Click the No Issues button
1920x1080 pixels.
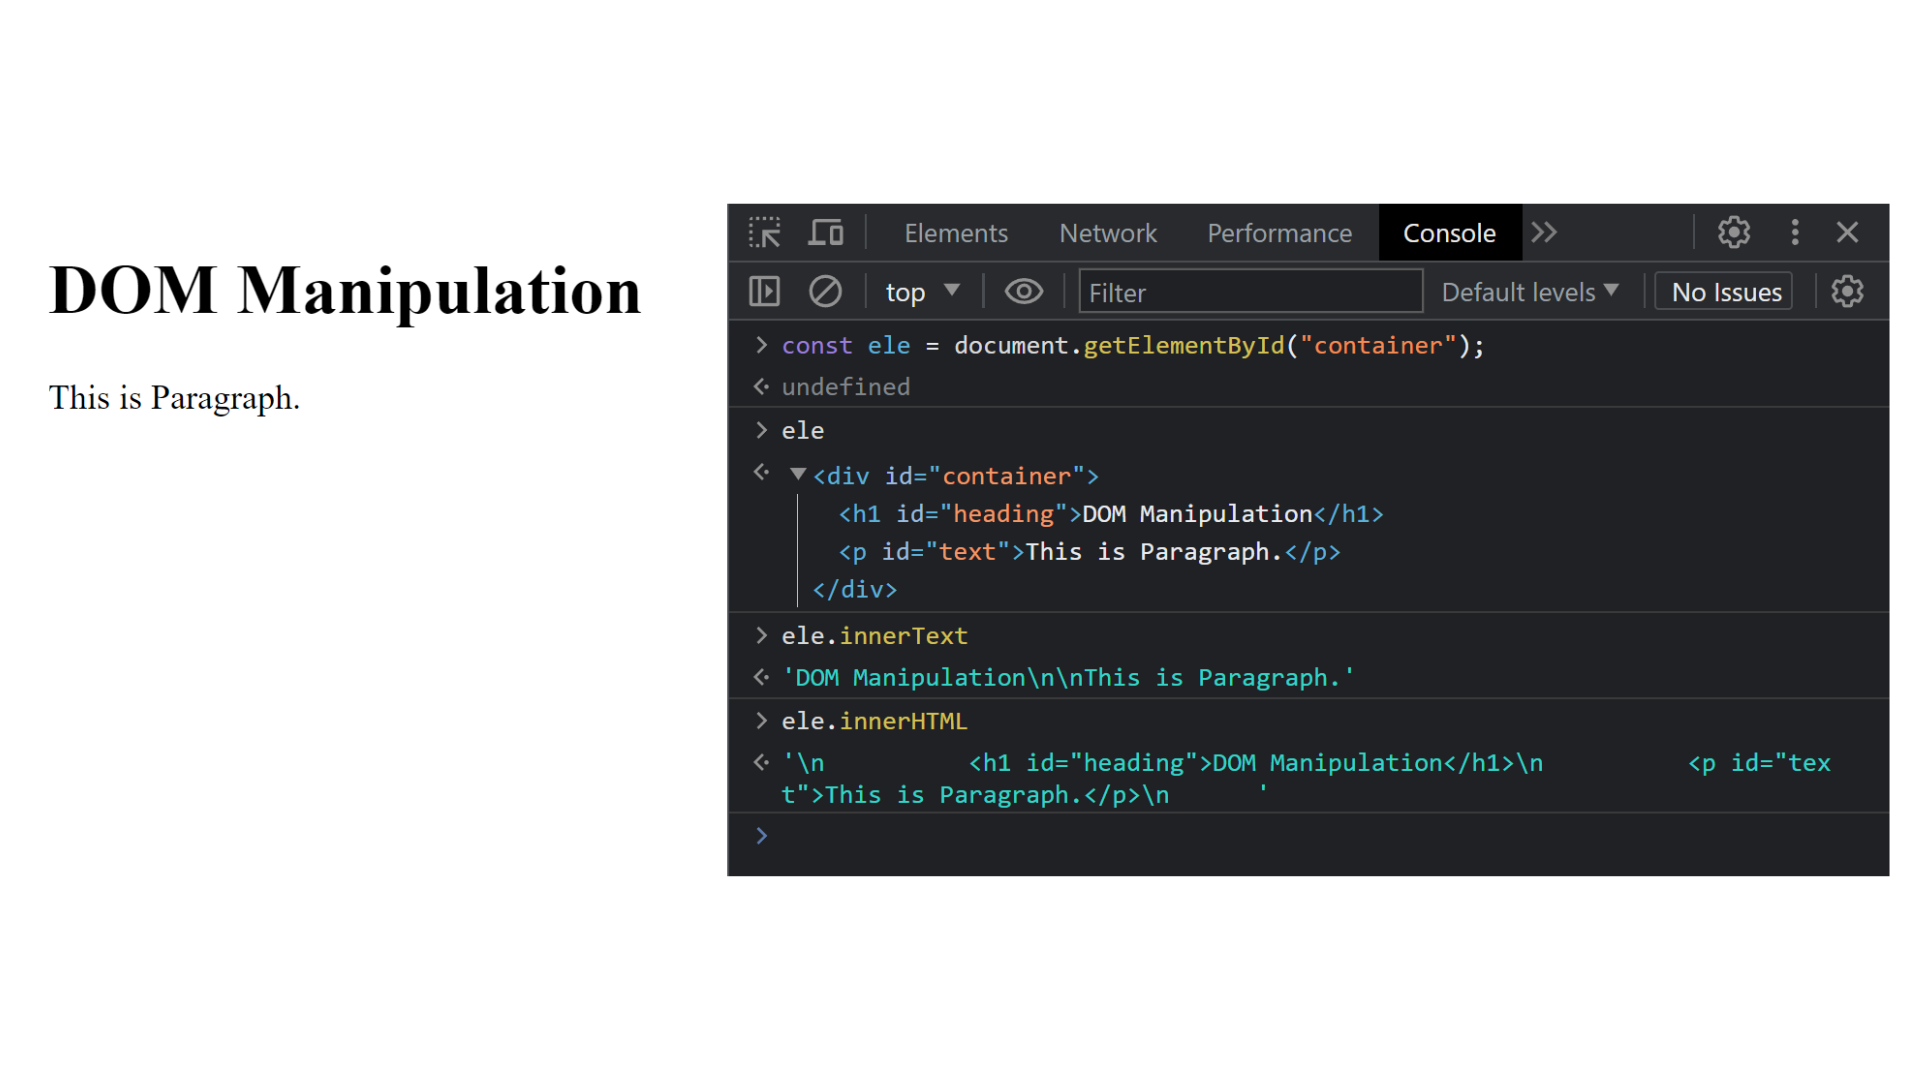(1725, 291)
